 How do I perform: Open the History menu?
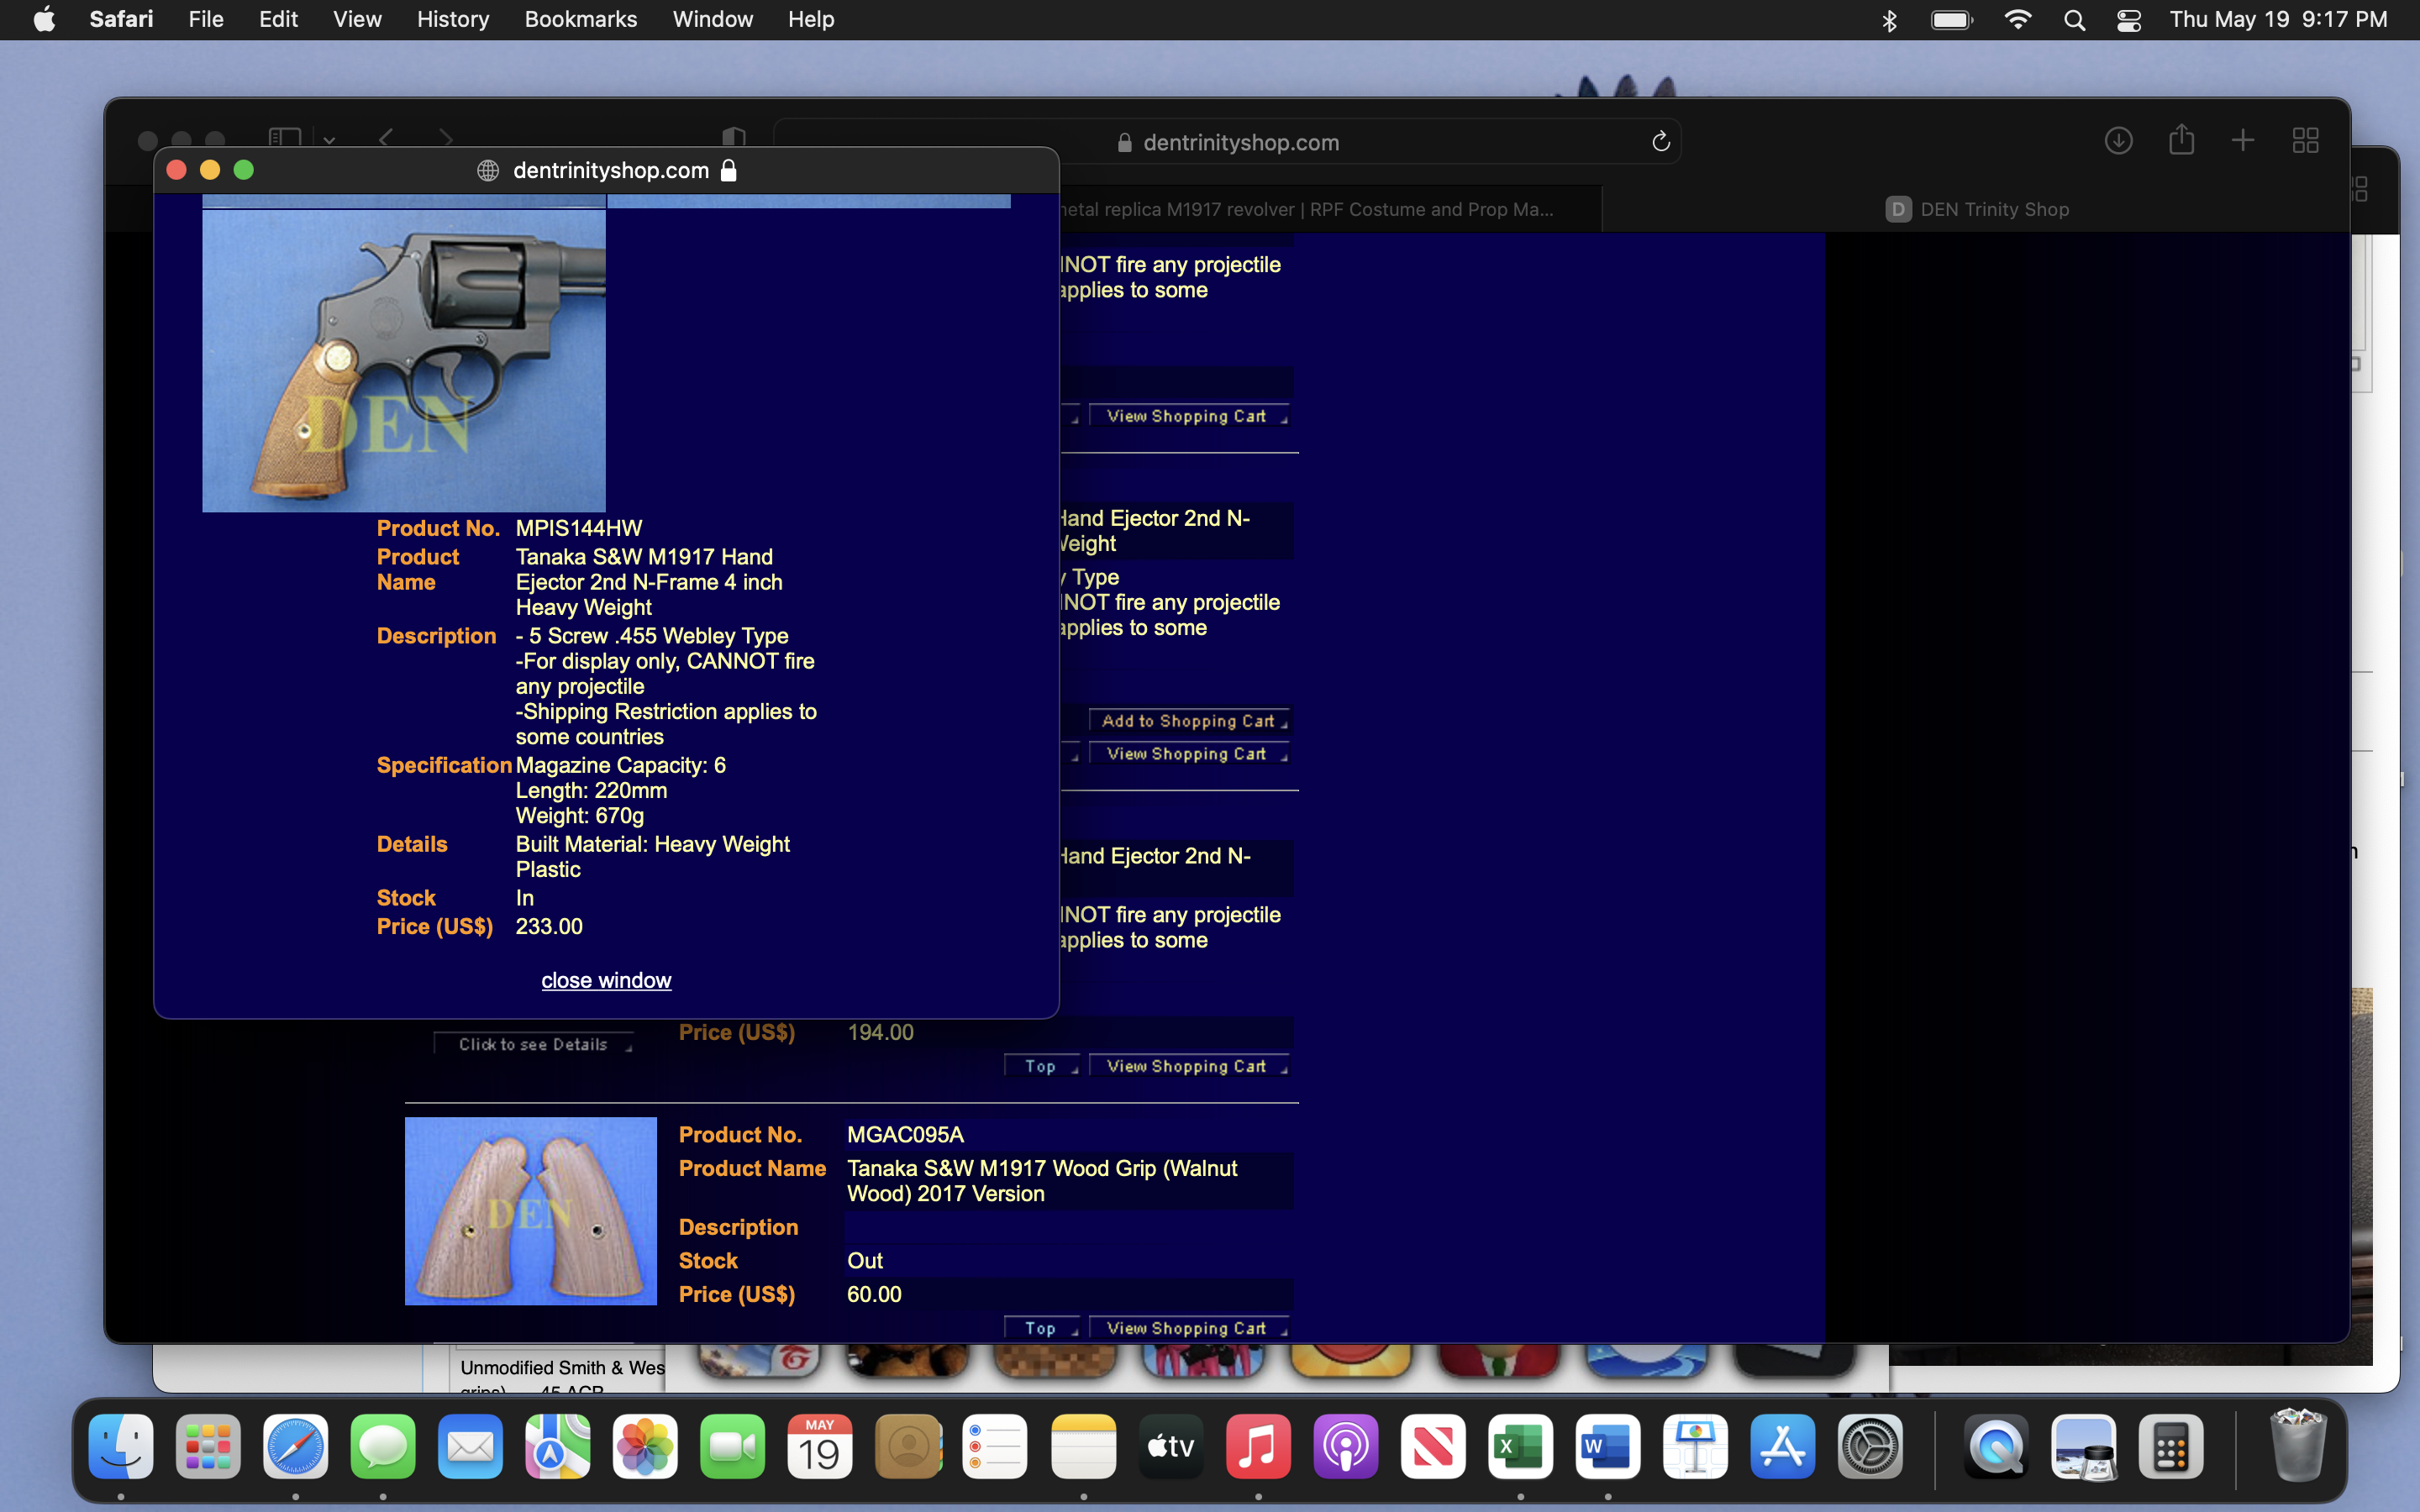453,19
